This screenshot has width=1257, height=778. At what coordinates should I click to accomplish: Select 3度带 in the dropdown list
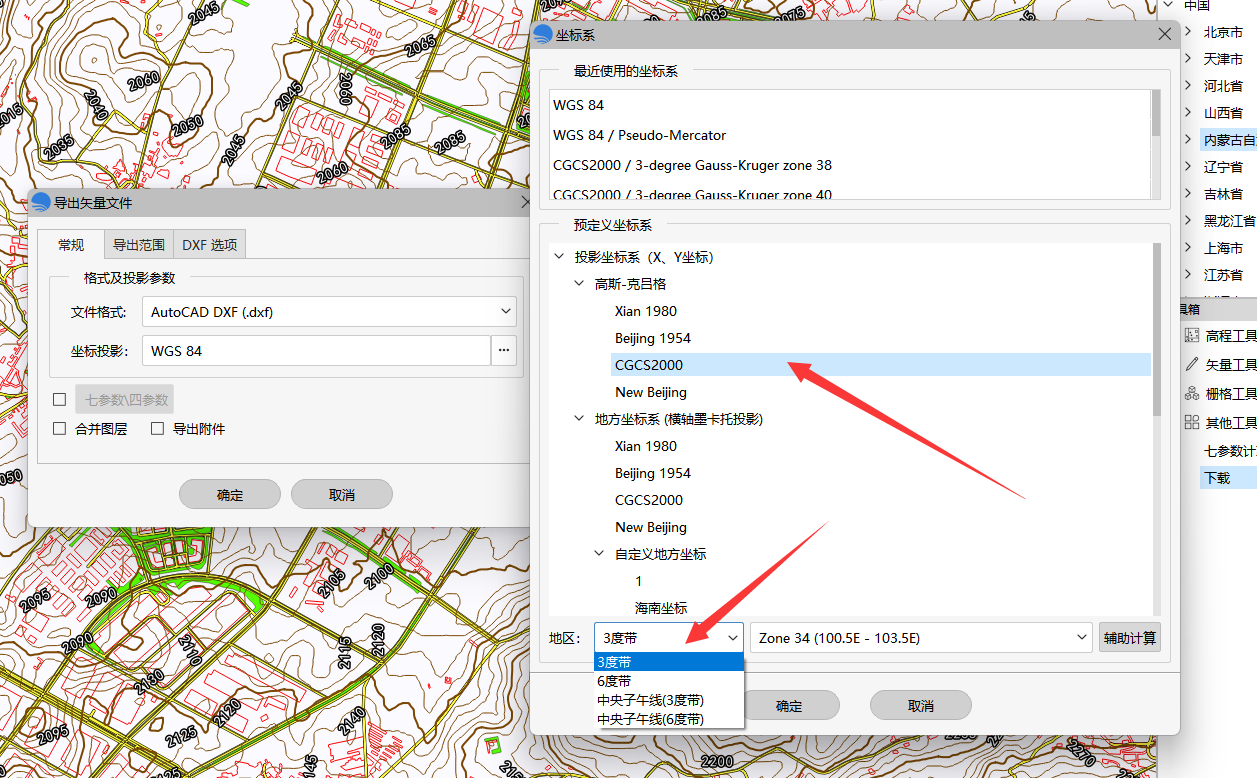[669, 662]
